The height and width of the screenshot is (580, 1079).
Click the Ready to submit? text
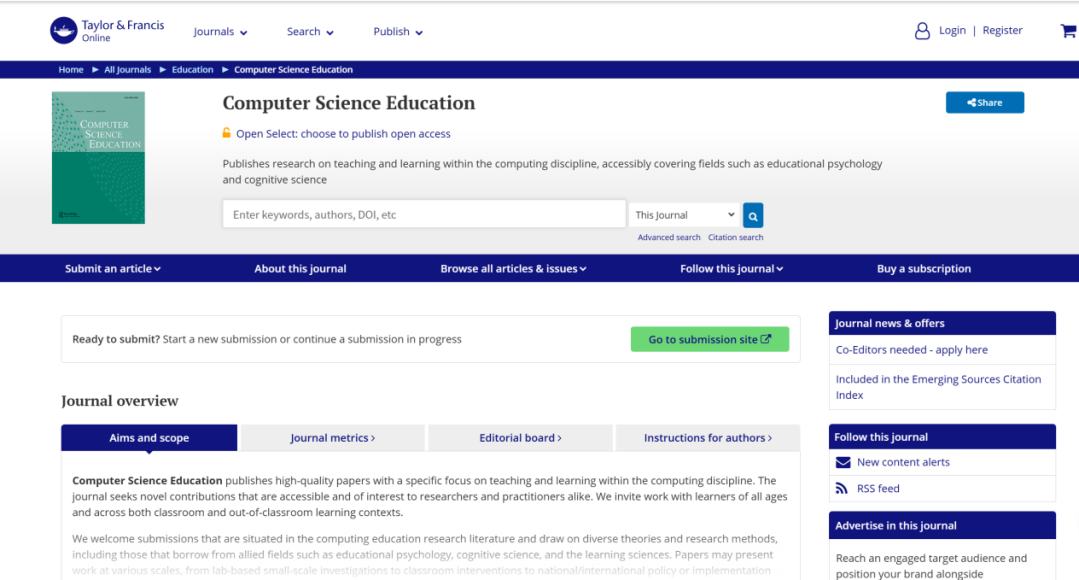pos(116,339)
